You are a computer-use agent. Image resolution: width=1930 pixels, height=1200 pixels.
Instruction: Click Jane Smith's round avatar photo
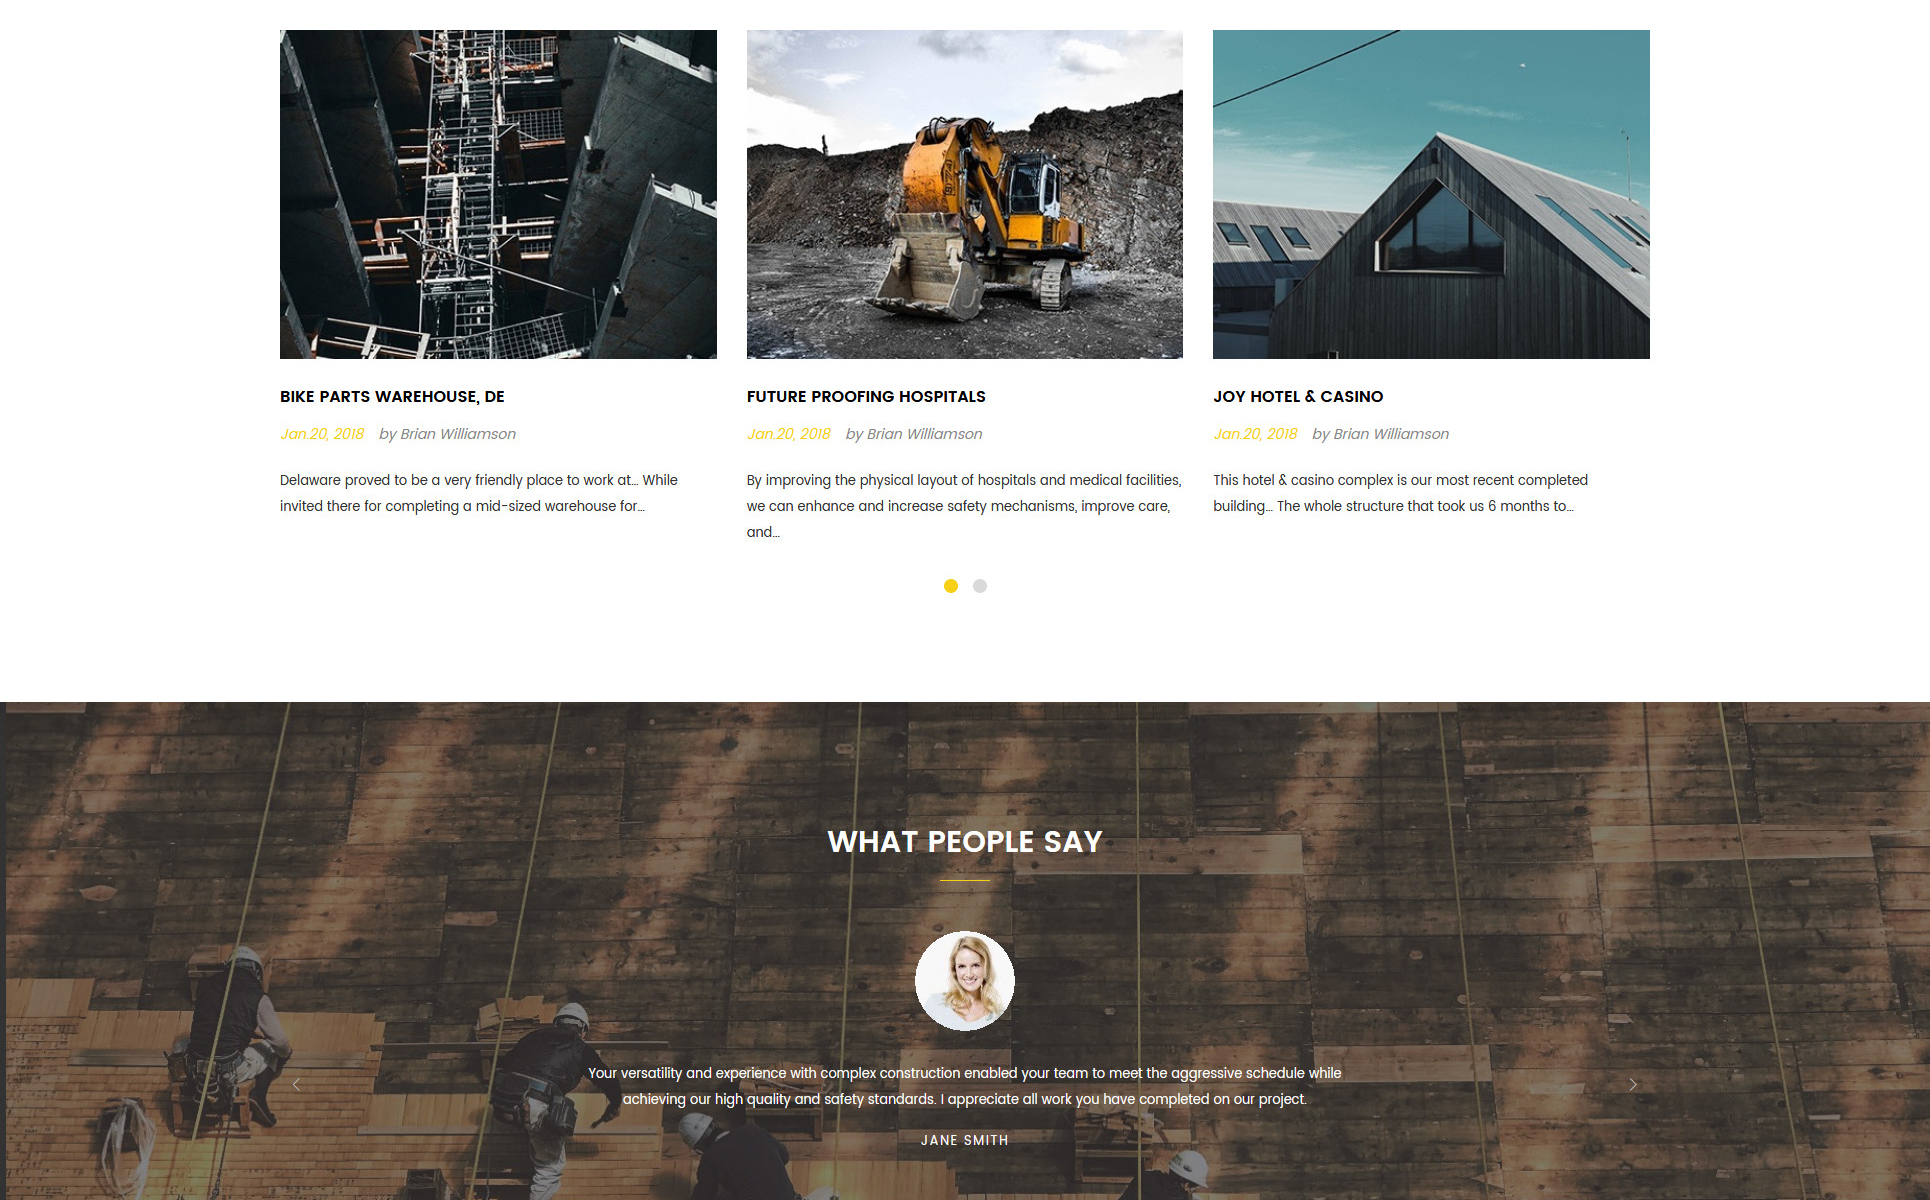tap(965, 981)
